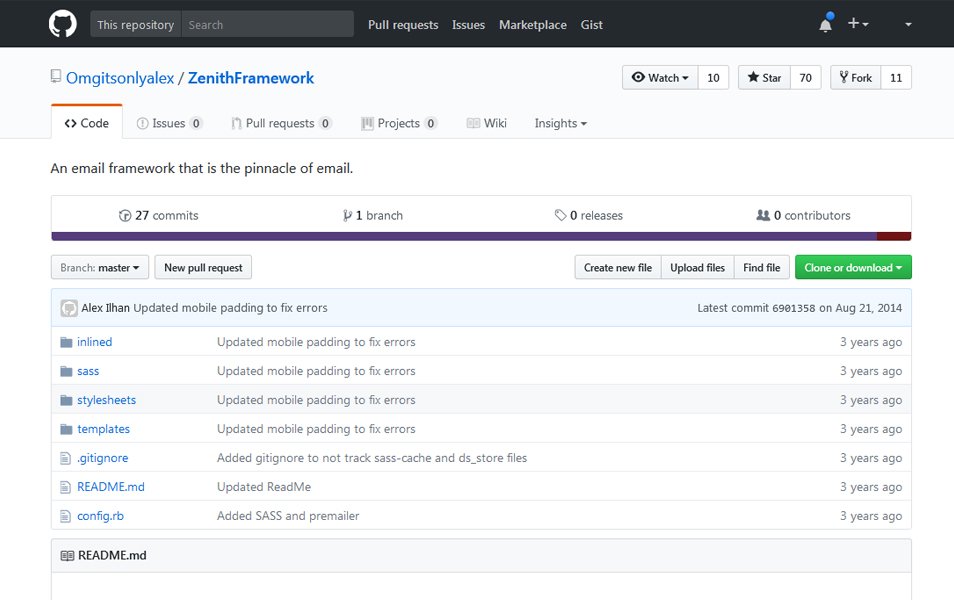Click the dark red language bar segment
This screenshot has width=954, height=600.
pyautogui.click(x=894, y=236)
